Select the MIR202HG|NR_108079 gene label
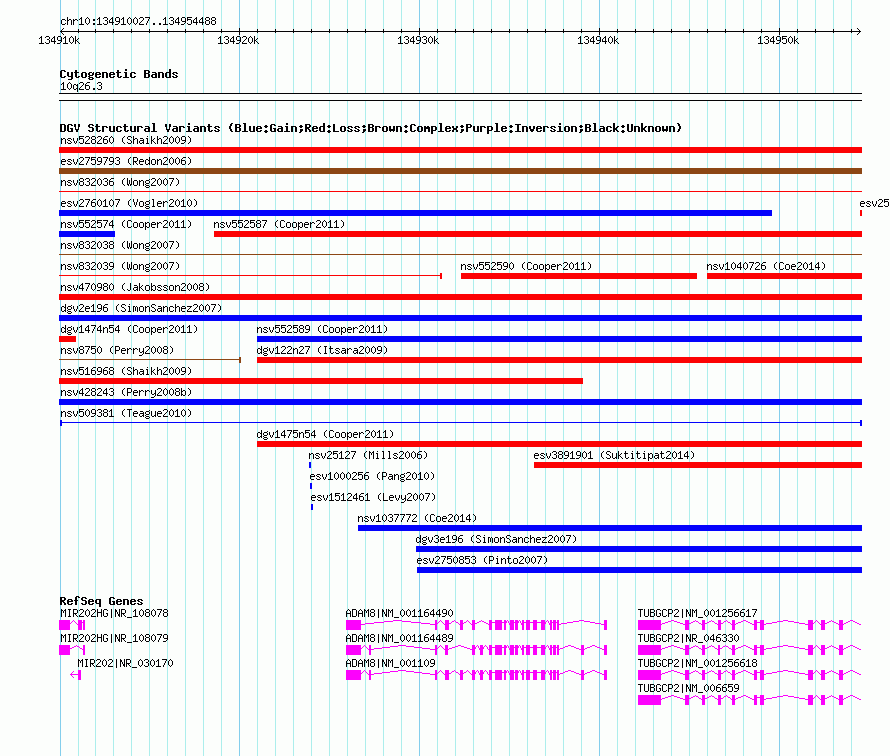 coord(114,638)
